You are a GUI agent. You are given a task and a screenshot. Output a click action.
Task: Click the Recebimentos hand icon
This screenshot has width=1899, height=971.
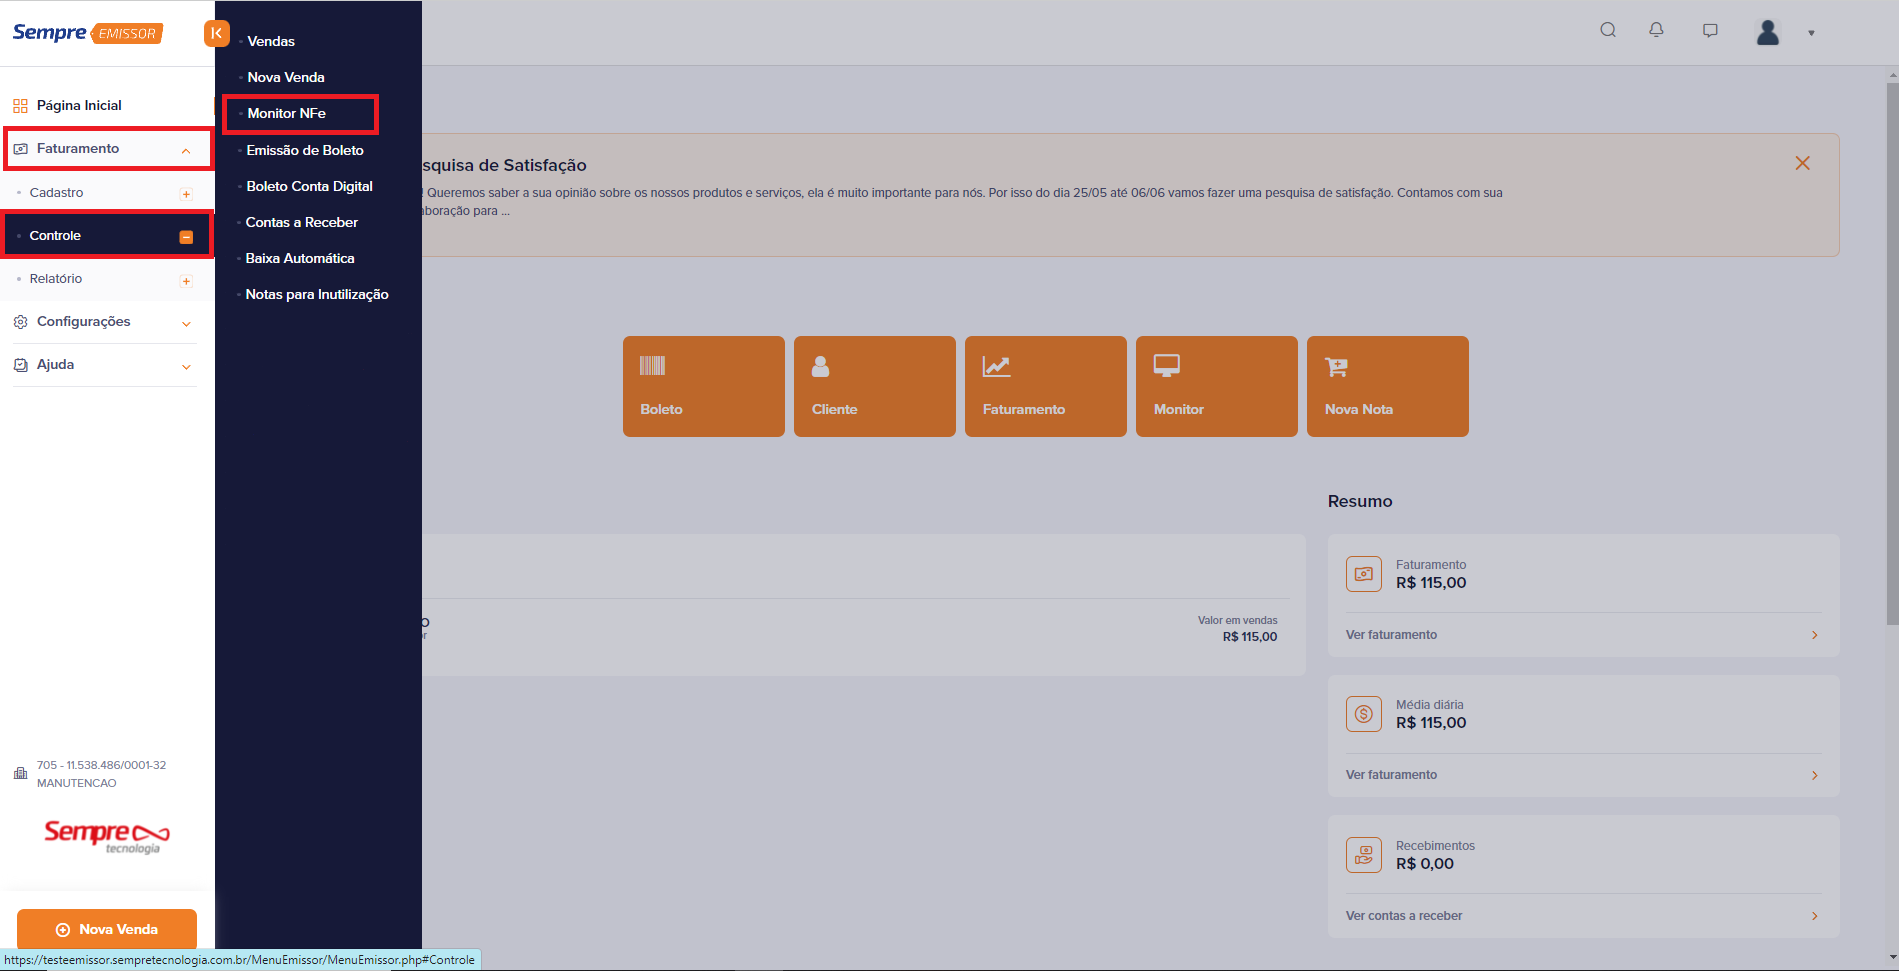[1364, 855]
